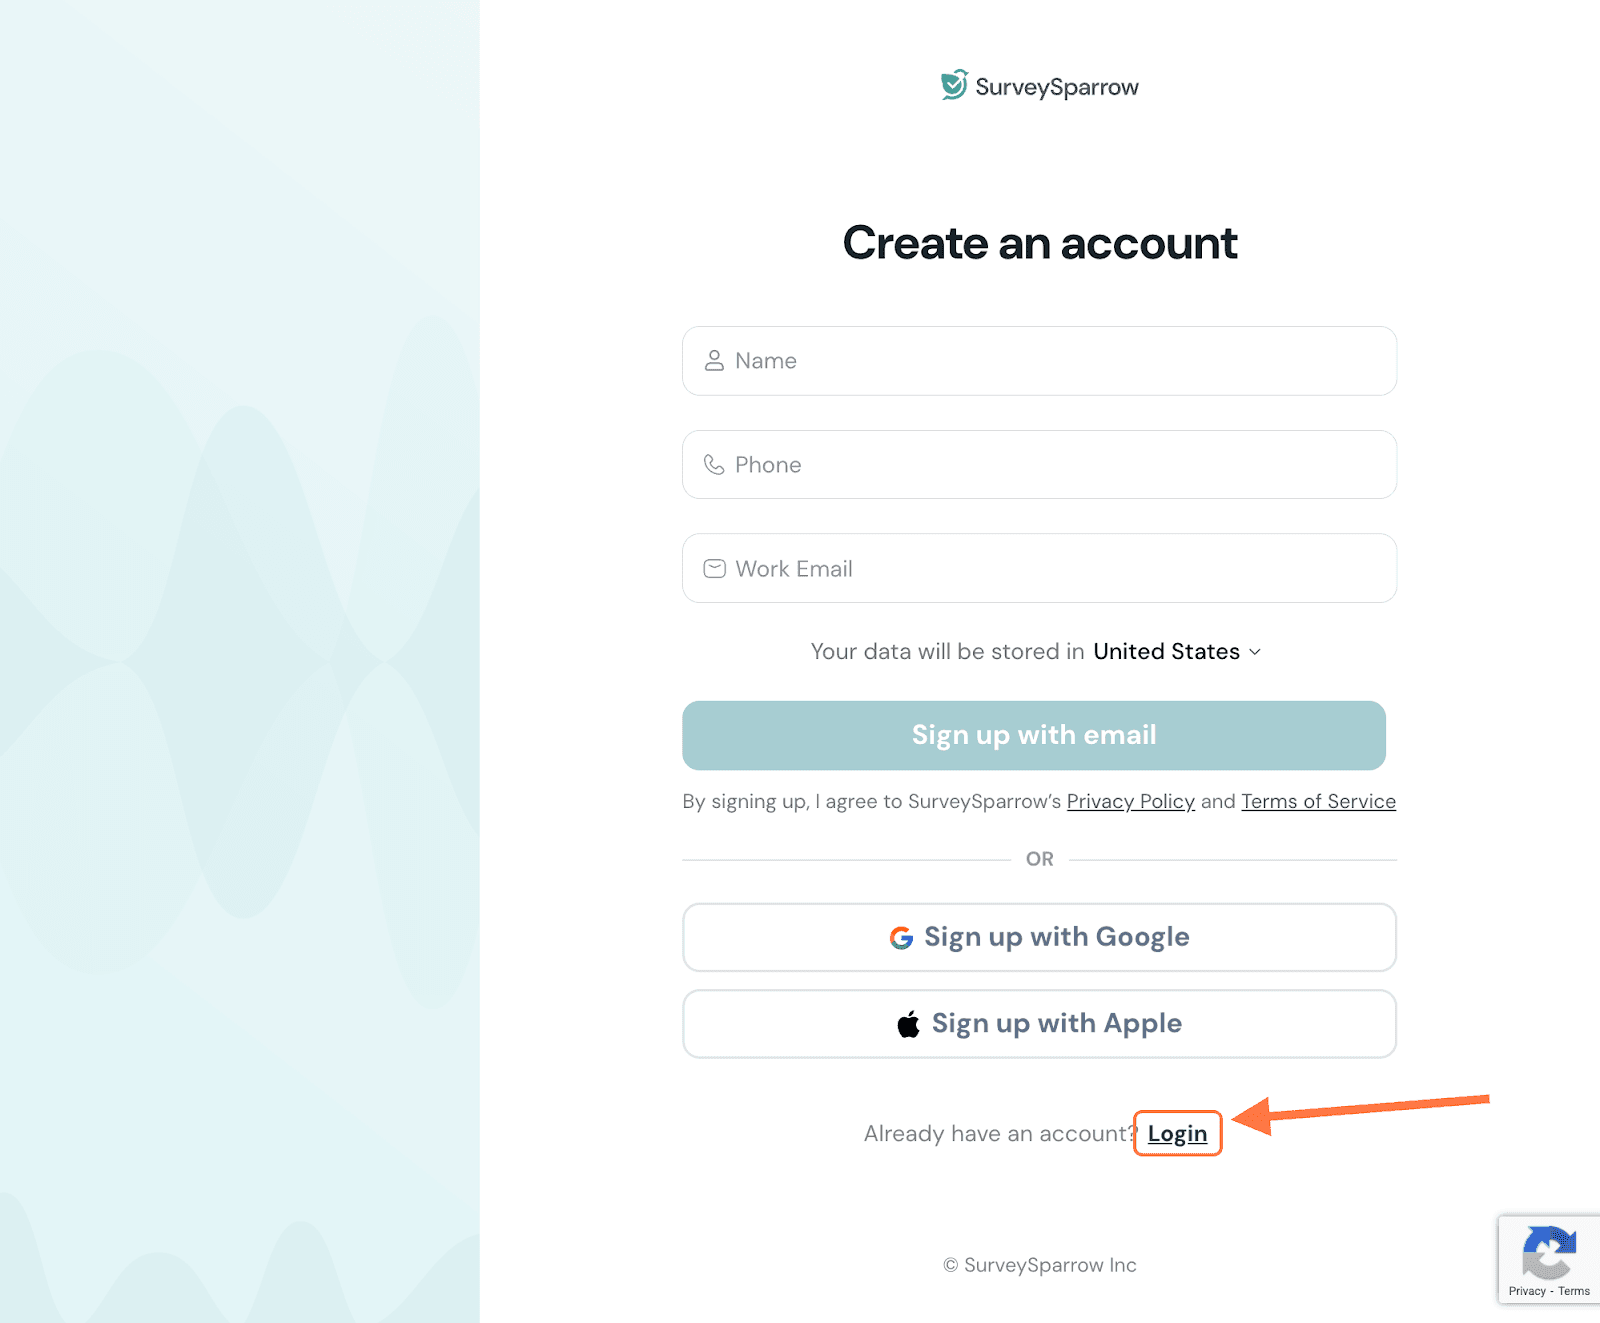Open the Terms of Service link
The image size is (1600, 1323).
pyautogui.click(x=1318, y=802)
